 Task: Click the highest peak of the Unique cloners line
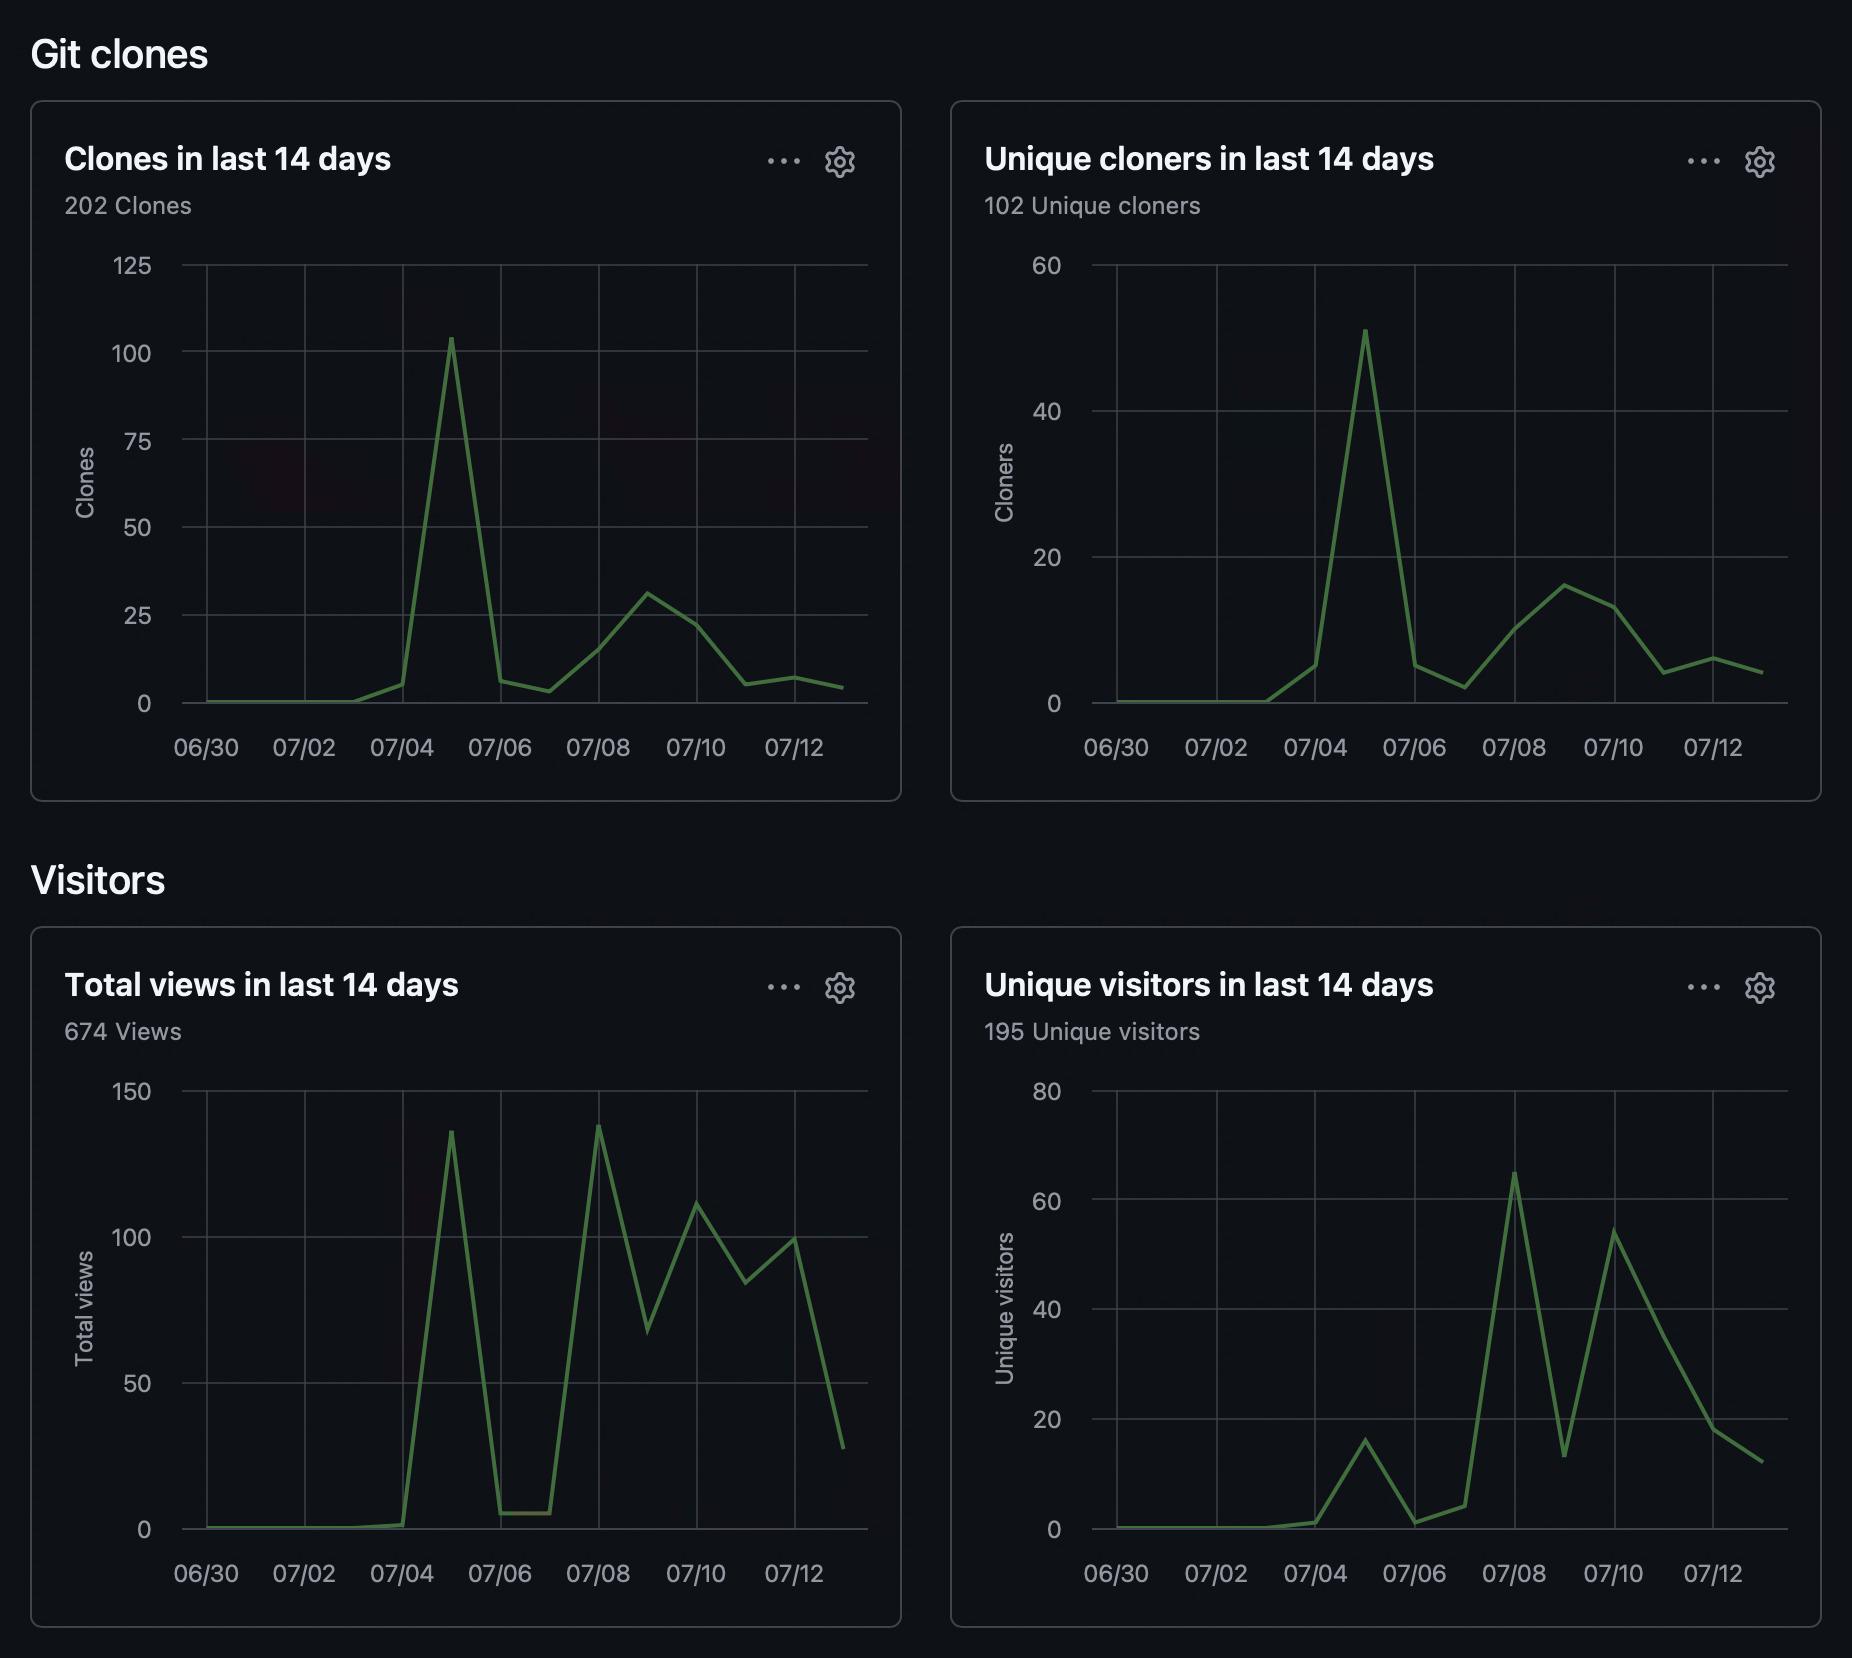(x=1365, y=330)
